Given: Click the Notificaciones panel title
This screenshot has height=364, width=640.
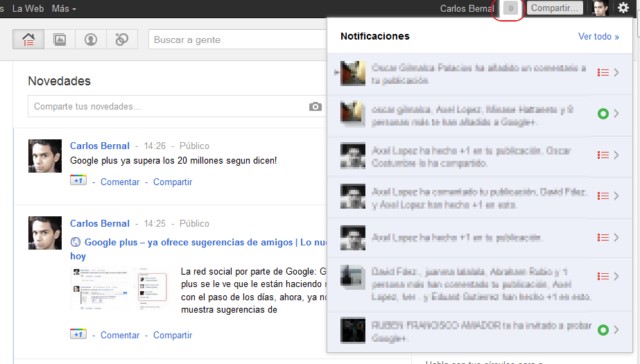Looking at the screenshot, I should click(375, 36).
